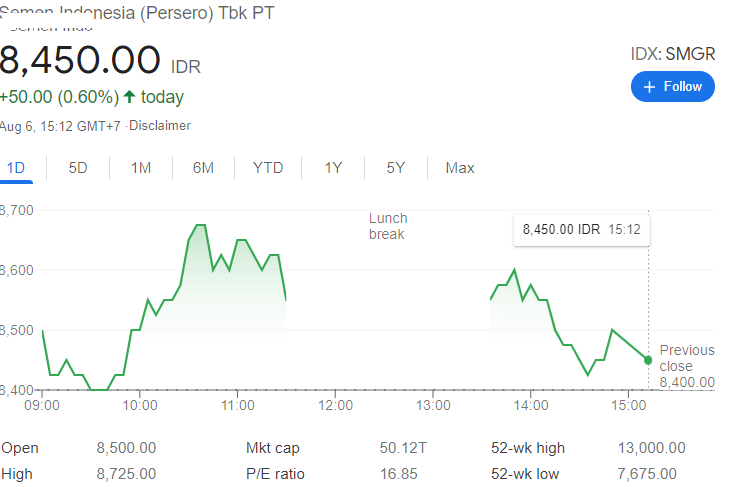Click the 8,450.00 IDR 15:12 tooltip
This screenshot has height=487, width=730.
pyautogui.click(x=581, y=229)
